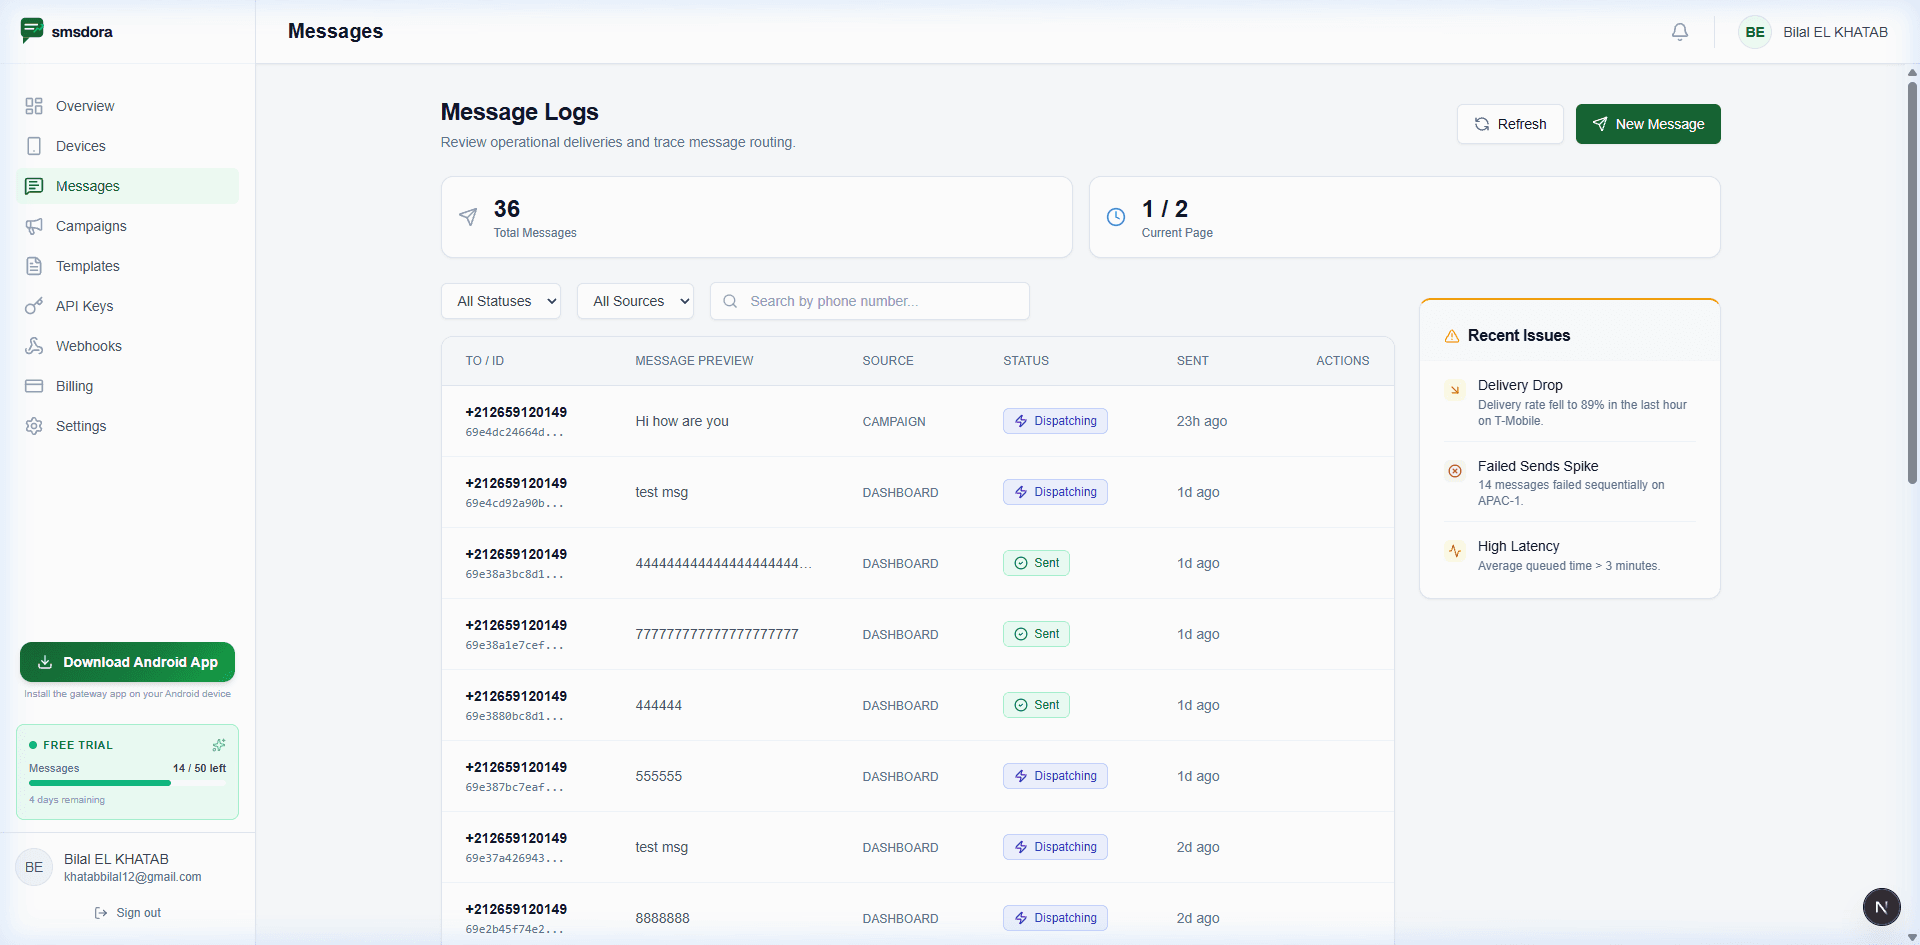Click the BE avatar in top bar
Screen dimensions: 1920x945
coord(1754,32)
